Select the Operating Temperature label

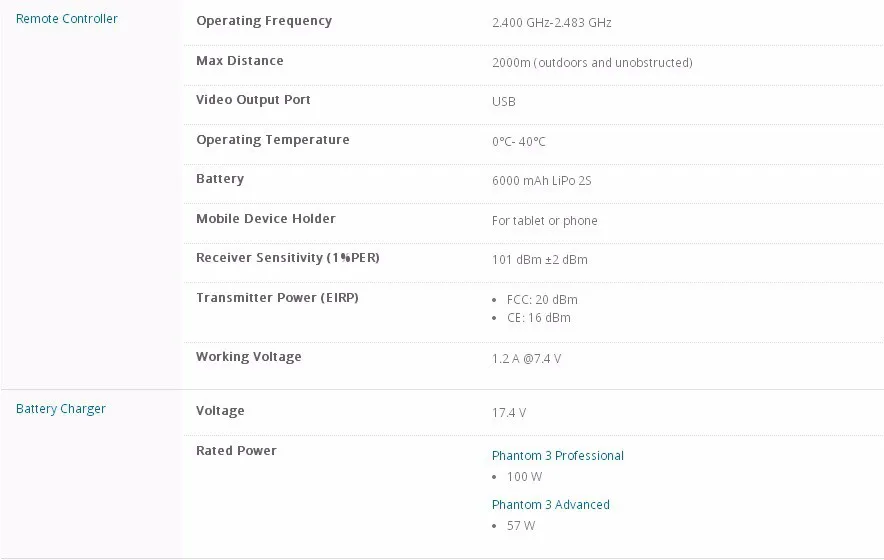pos(273,140)
